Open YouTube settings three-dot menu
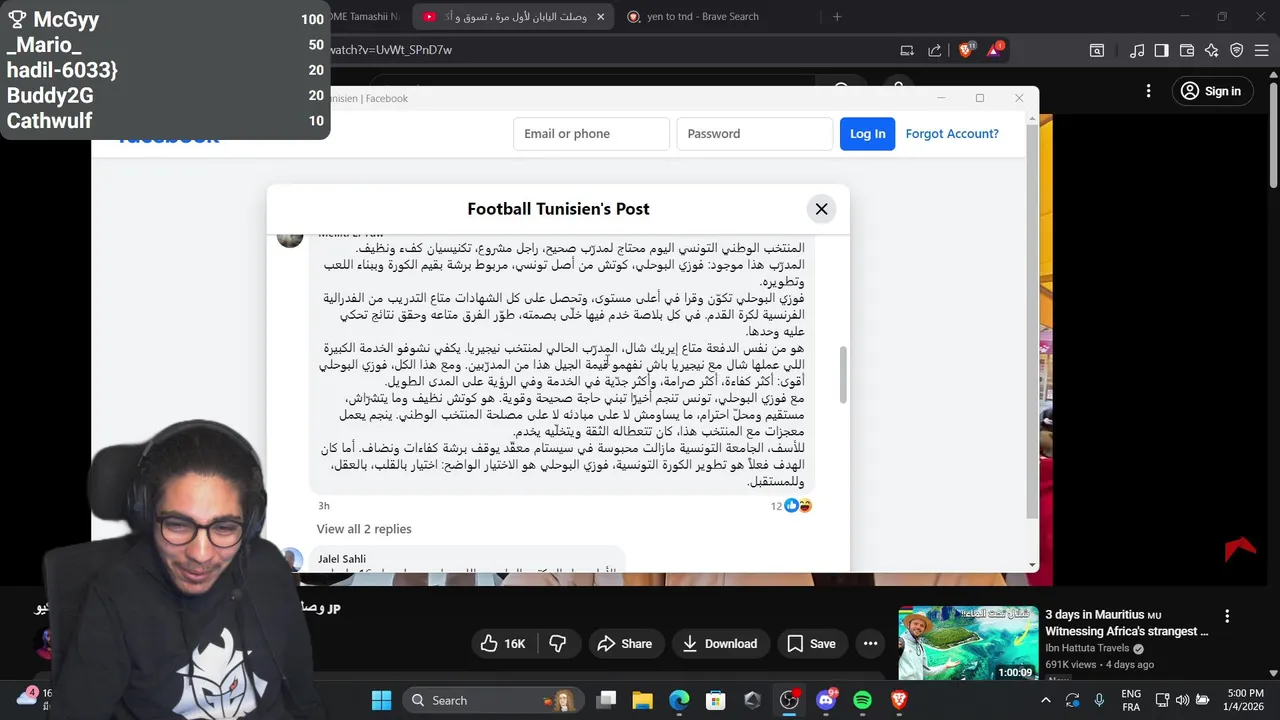This screenshot has height=720, width=1280. pyautogui.click(x=1148, y=91)
